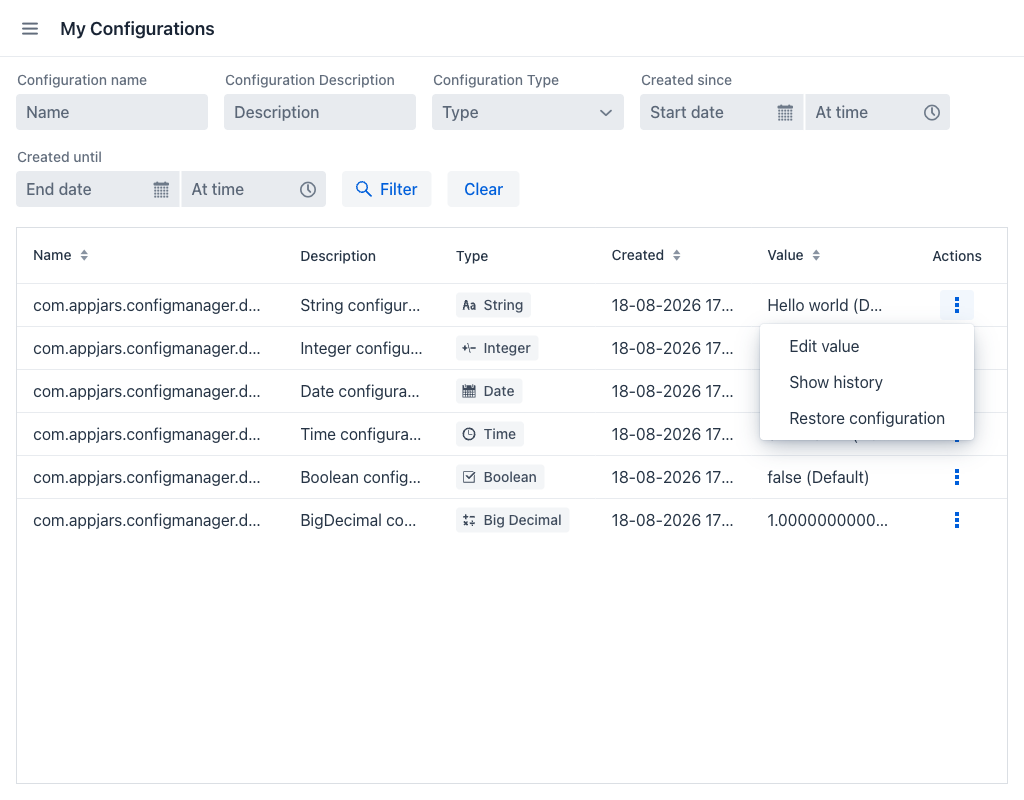Click the 'false (Default)' value cell

click(x=818, y=477)
